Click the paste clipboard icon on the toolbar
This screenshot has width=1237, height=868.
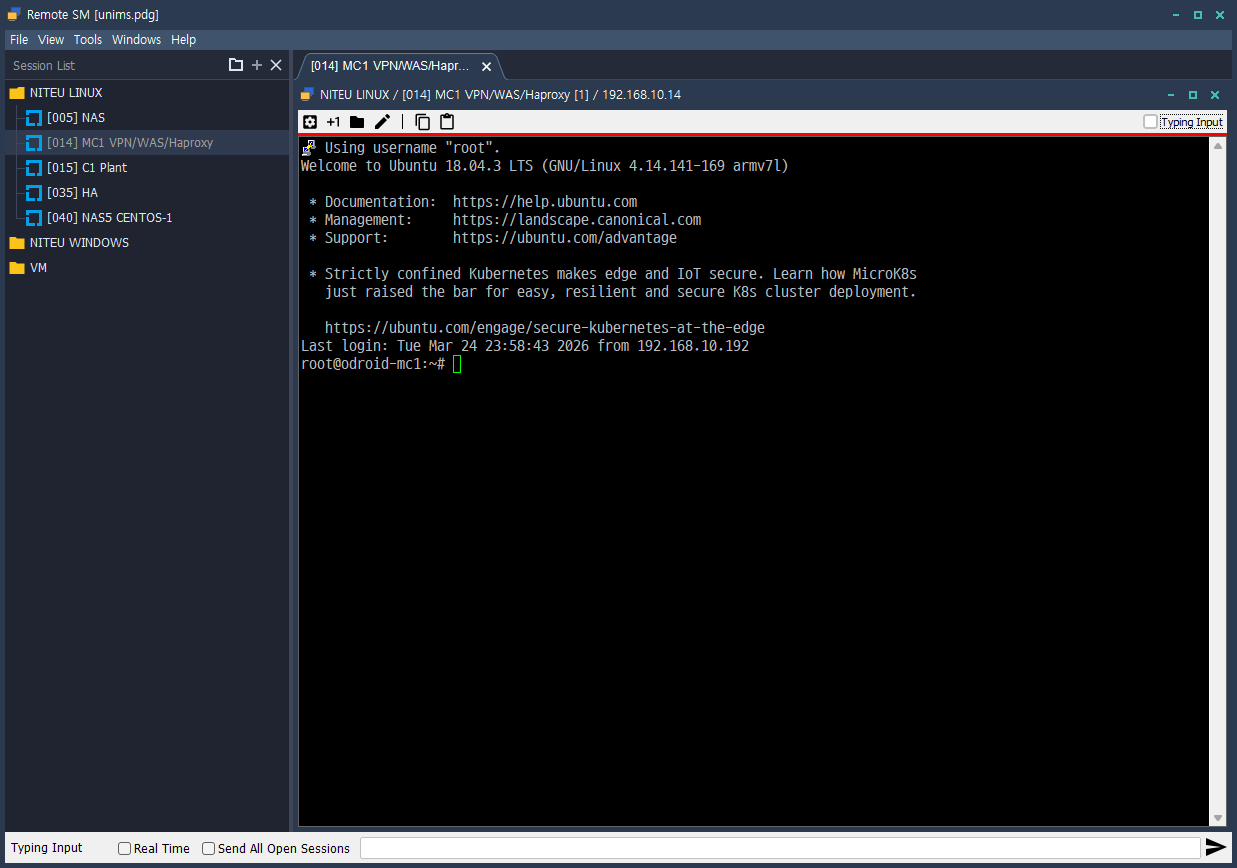pyautogui.click(x=446, y=121)
